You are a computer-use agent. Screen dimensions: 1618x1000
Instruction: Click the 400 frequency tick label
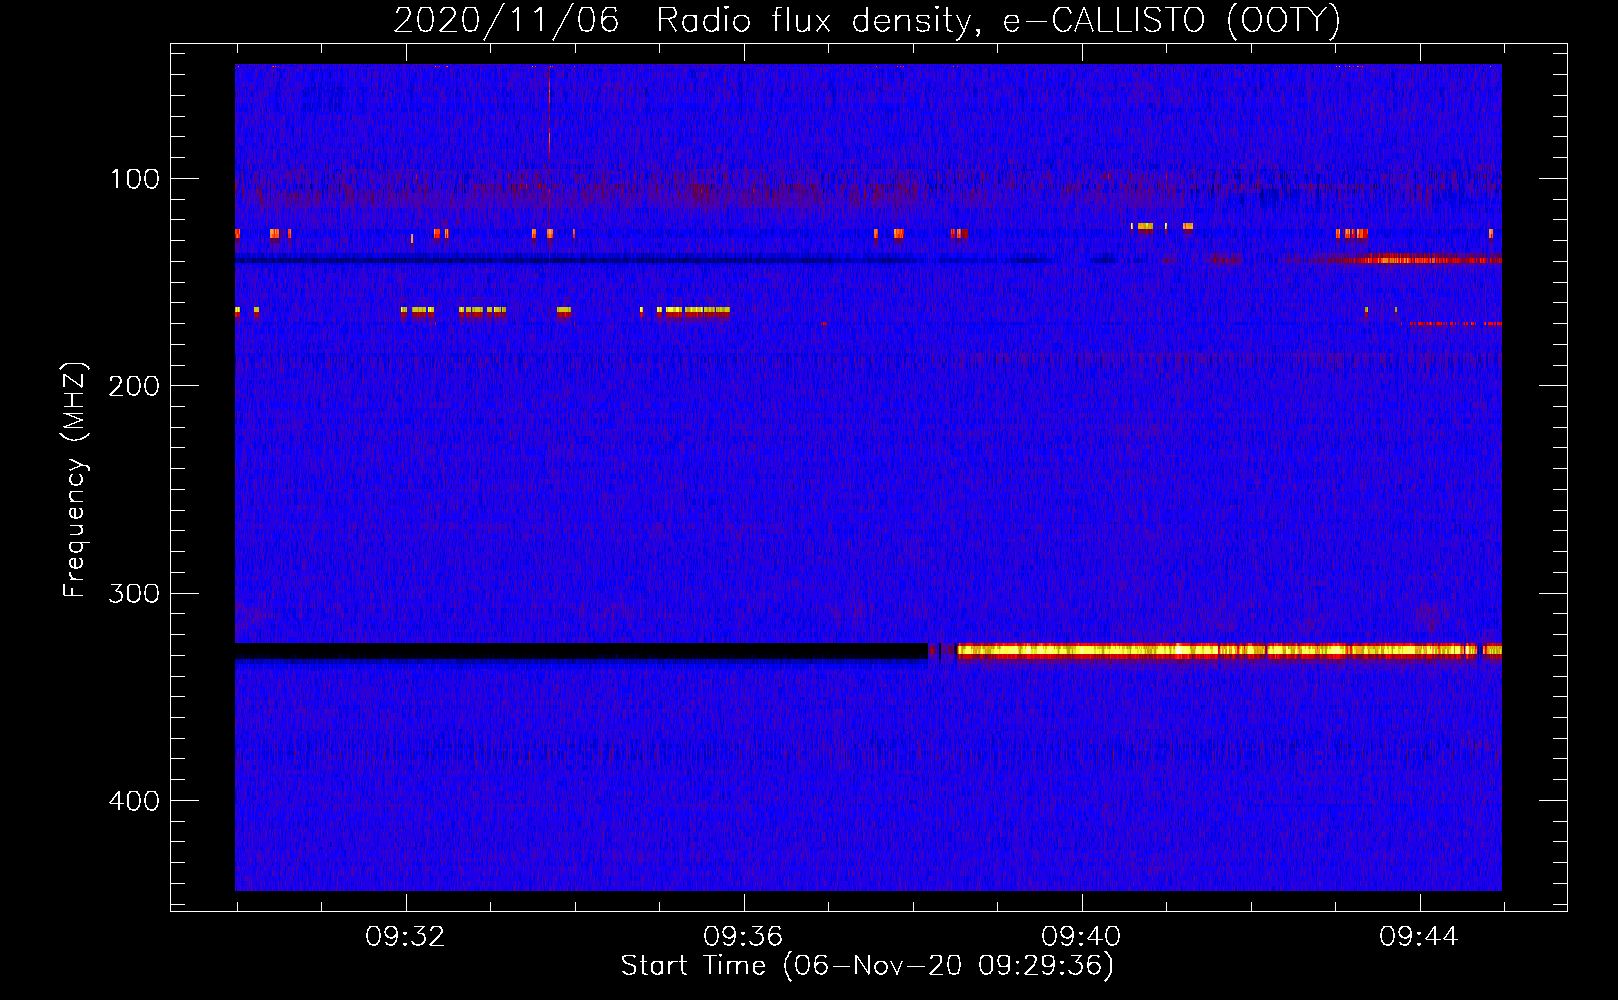[x=135, y=801]
